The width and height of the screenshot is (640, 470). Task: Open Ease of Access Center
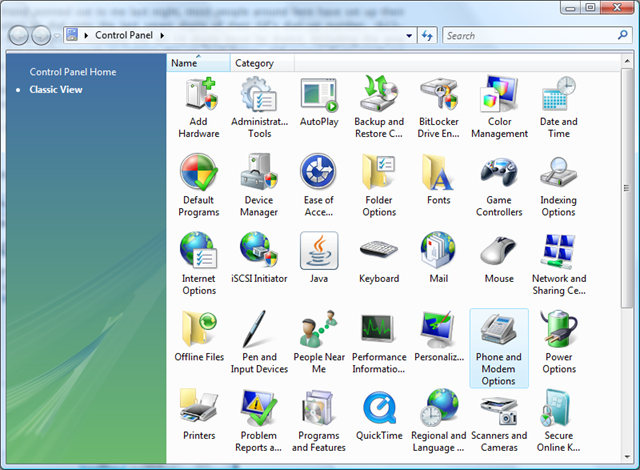click(319, 186)
